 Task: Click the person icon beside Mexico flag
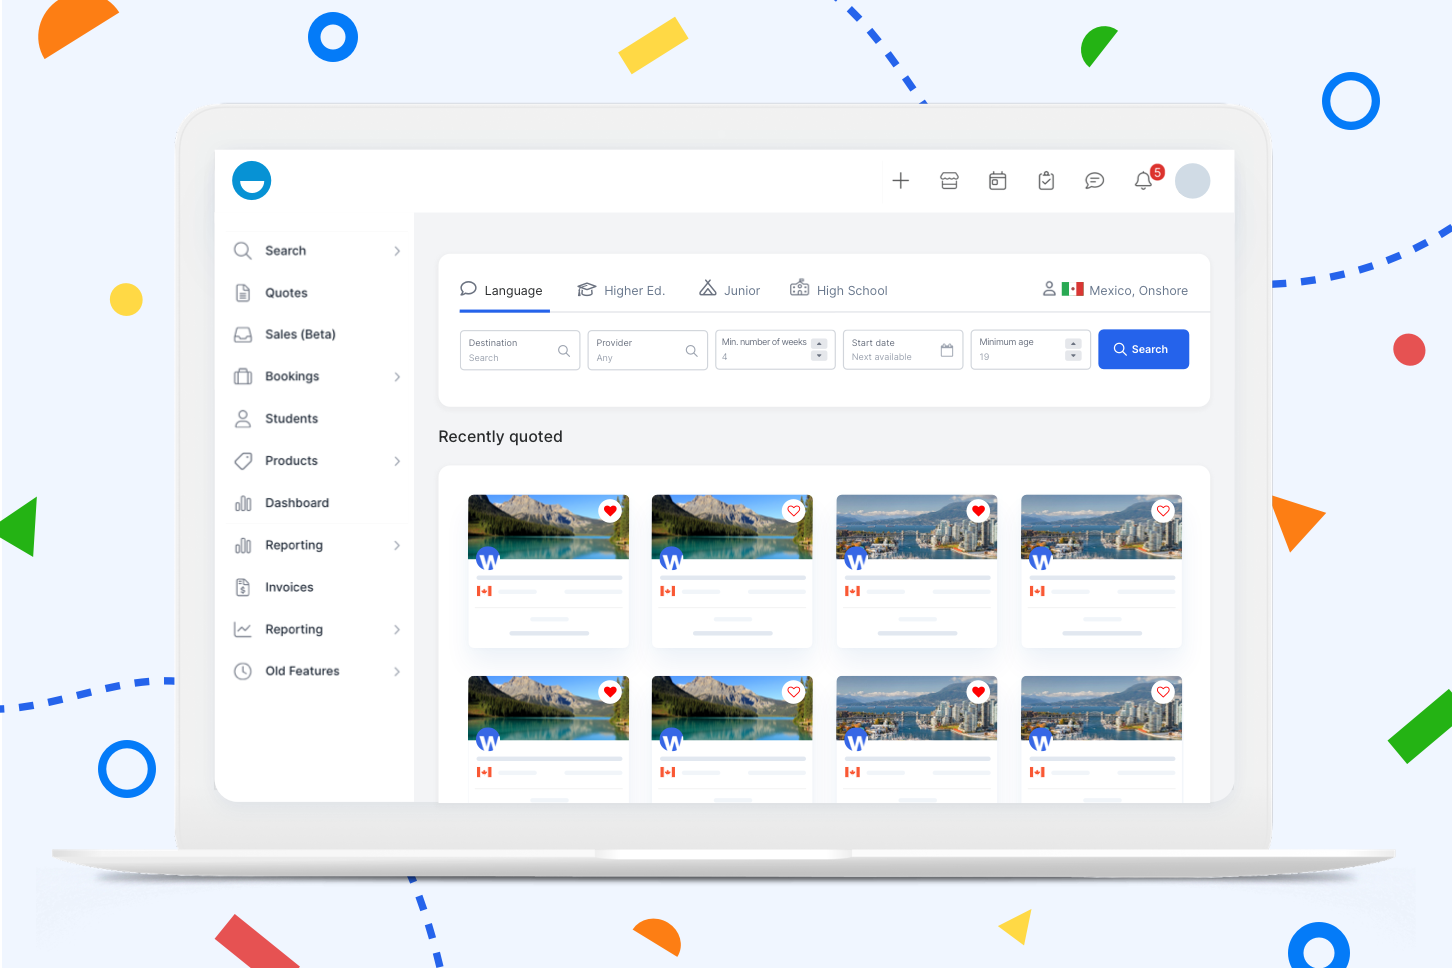tap(1049, 289)
